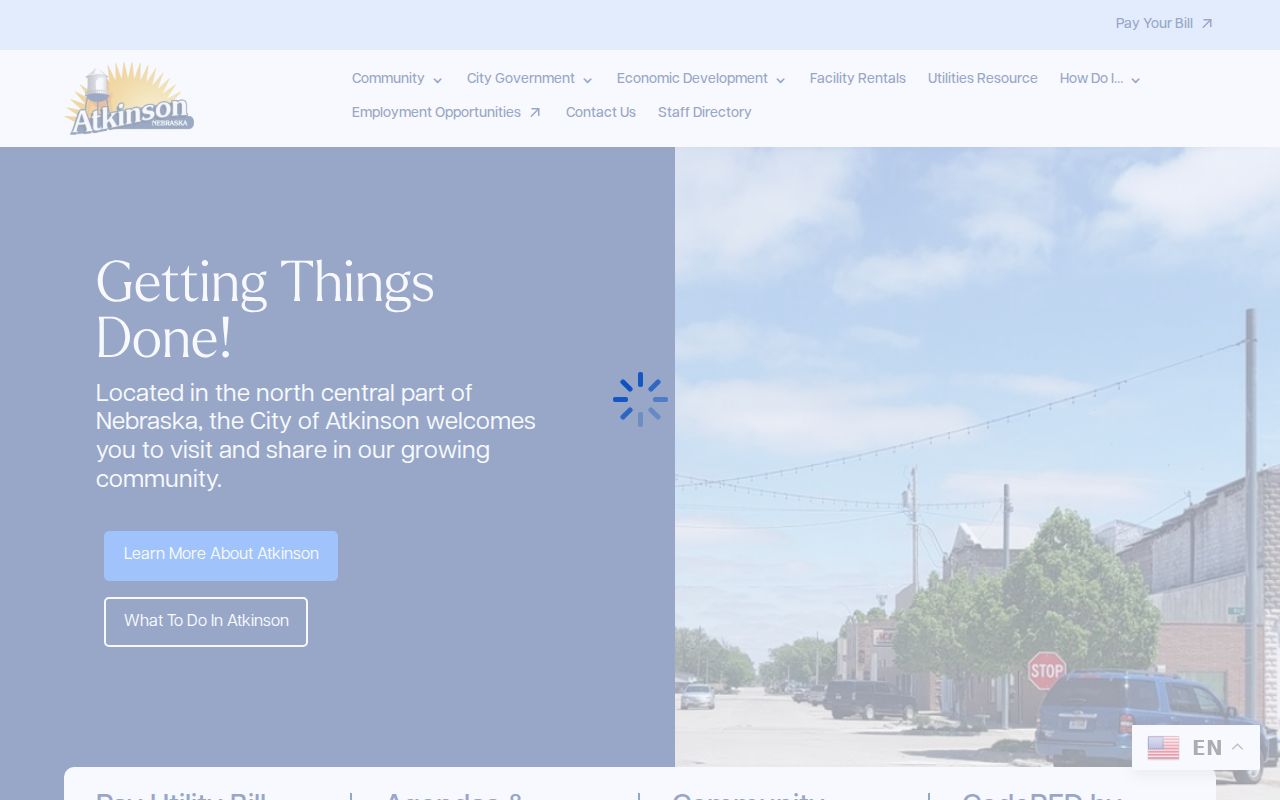The width and height of the screenshot is (1280, 800).
Task: Open the EN language selector caret
Action: coord(1237,747)
